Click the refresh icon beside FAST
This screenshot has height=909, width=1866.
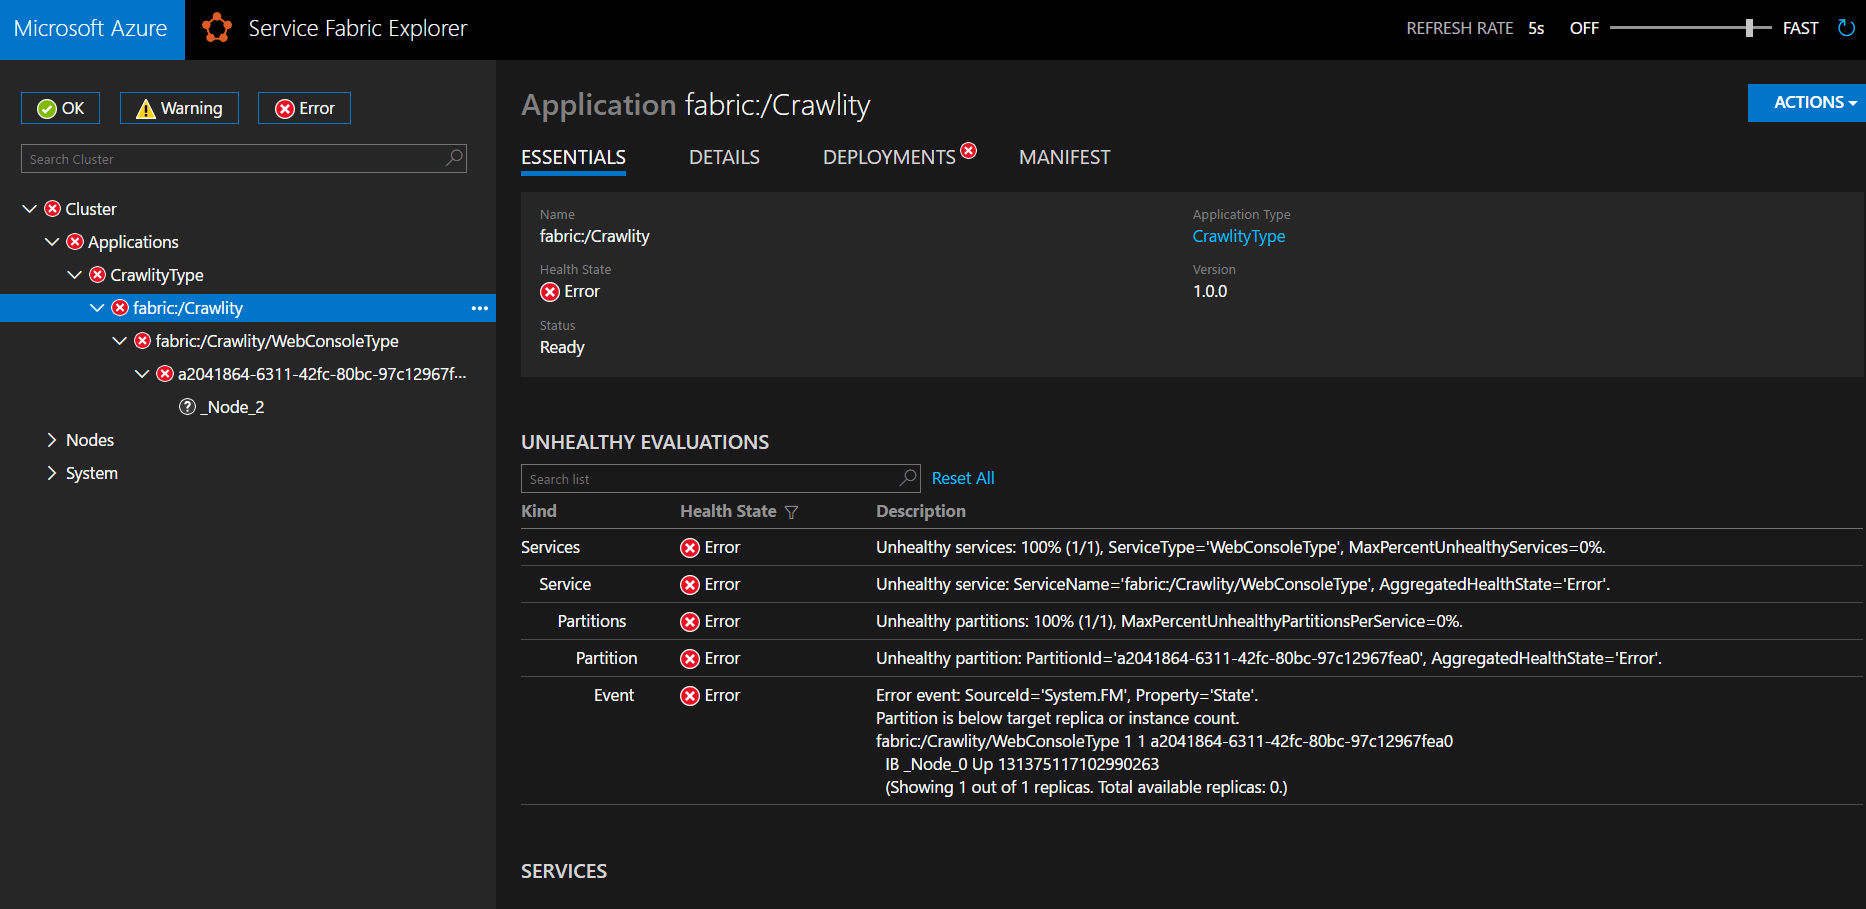[x=1845, y=28]
